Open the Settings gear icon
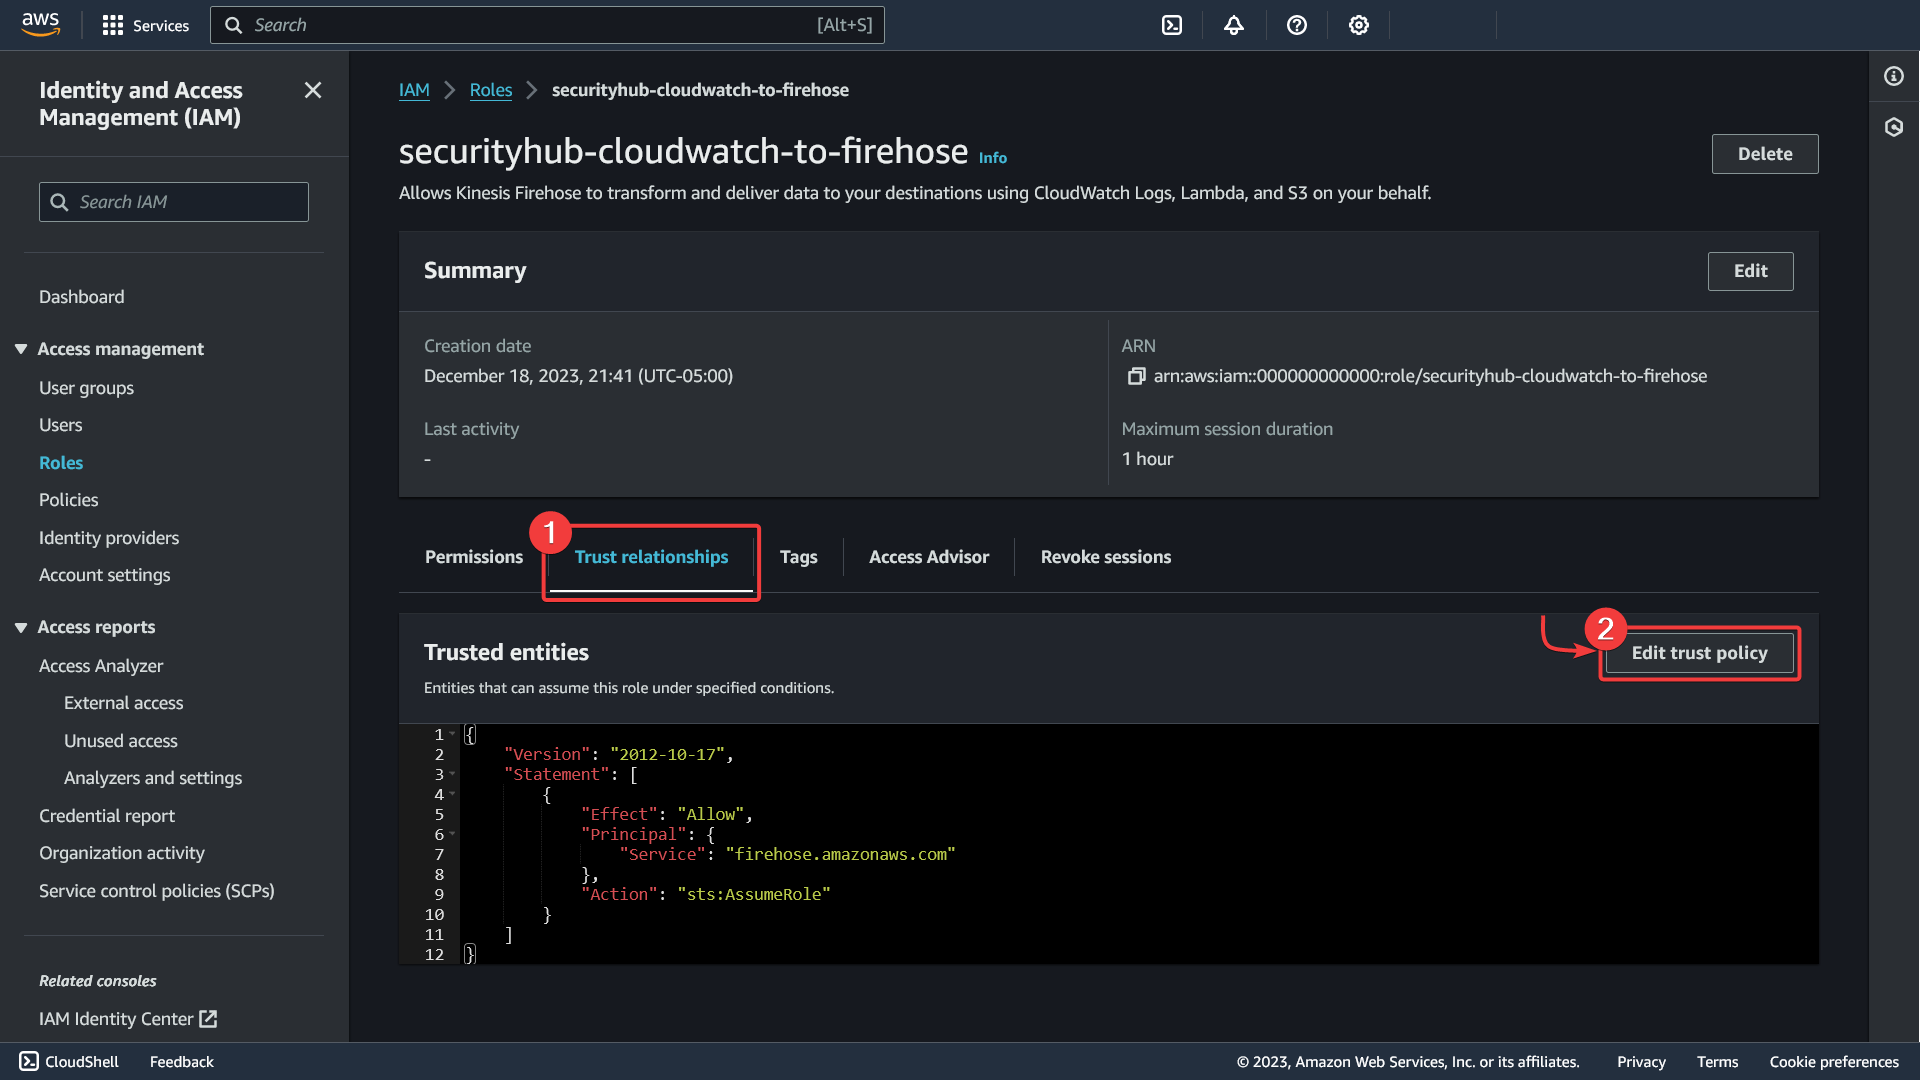This screenshot has height=1080, width=1920. click(1357, 25)
